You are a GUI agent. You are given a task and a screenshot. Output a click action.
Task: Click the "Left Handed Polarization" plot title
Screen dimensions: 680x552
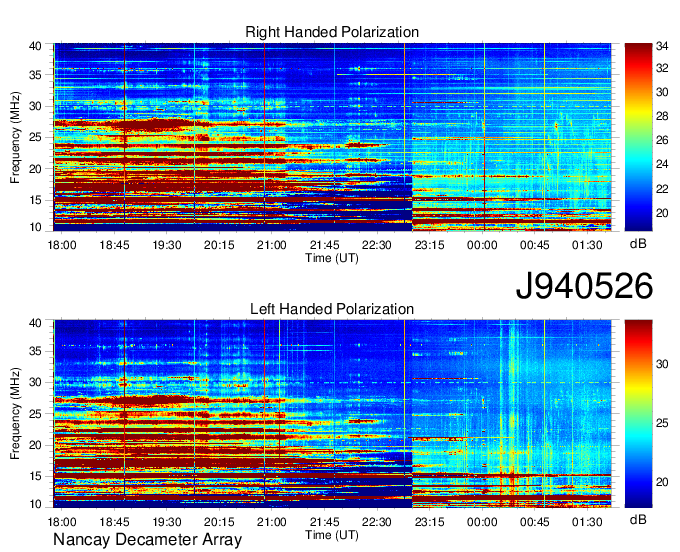coord(332,309)
